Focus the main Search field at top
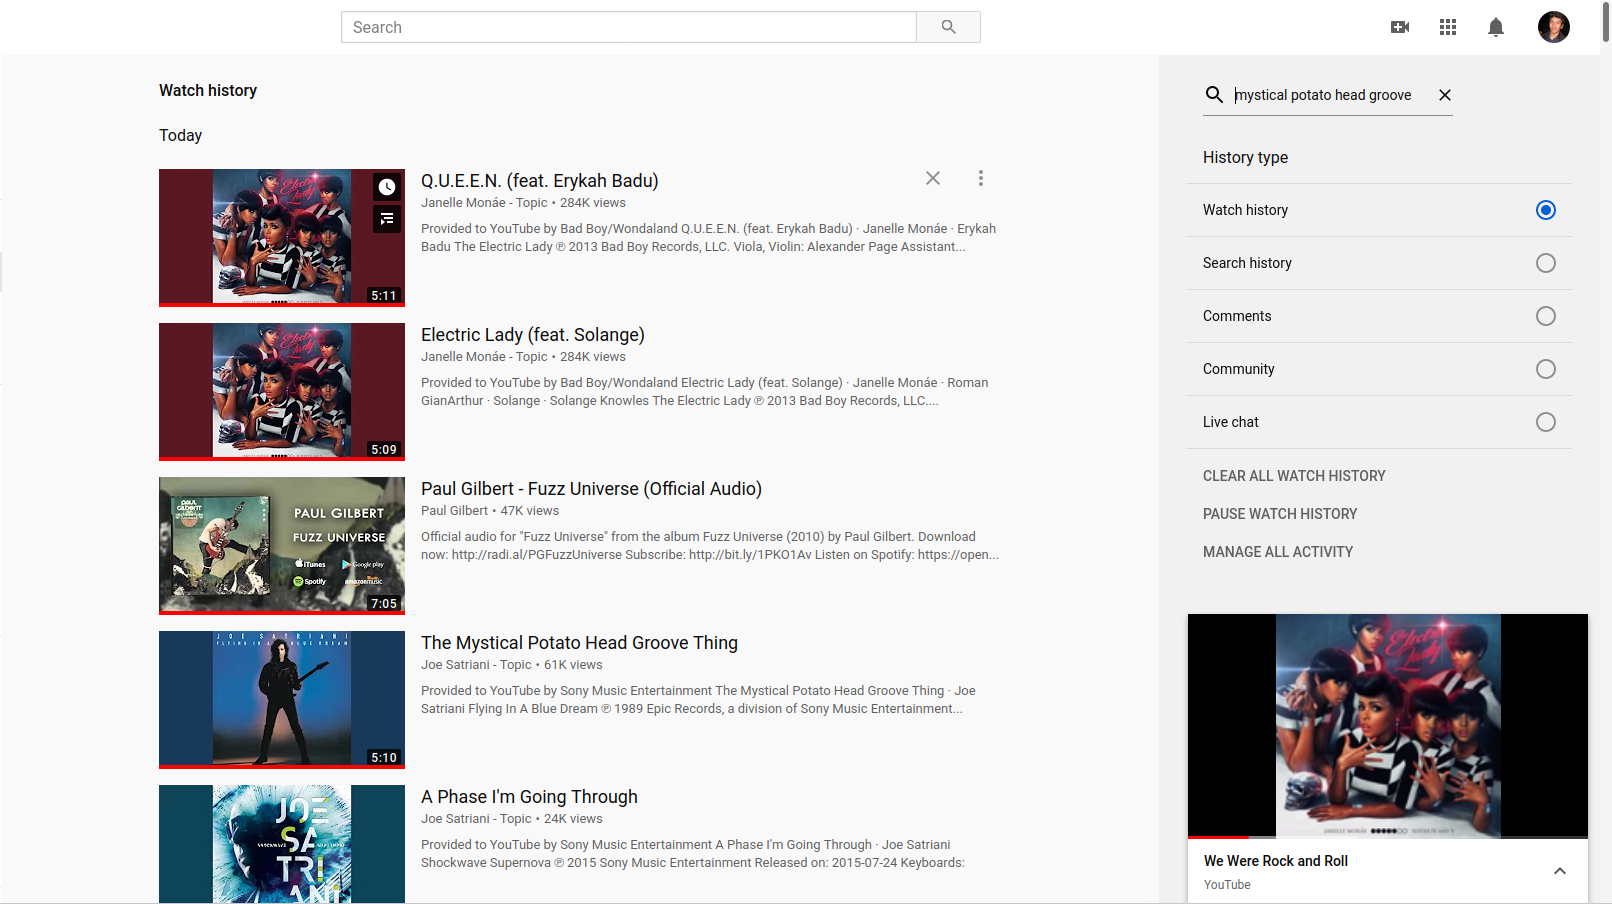Screen dimensions: 1612x904 coord(629,27)
